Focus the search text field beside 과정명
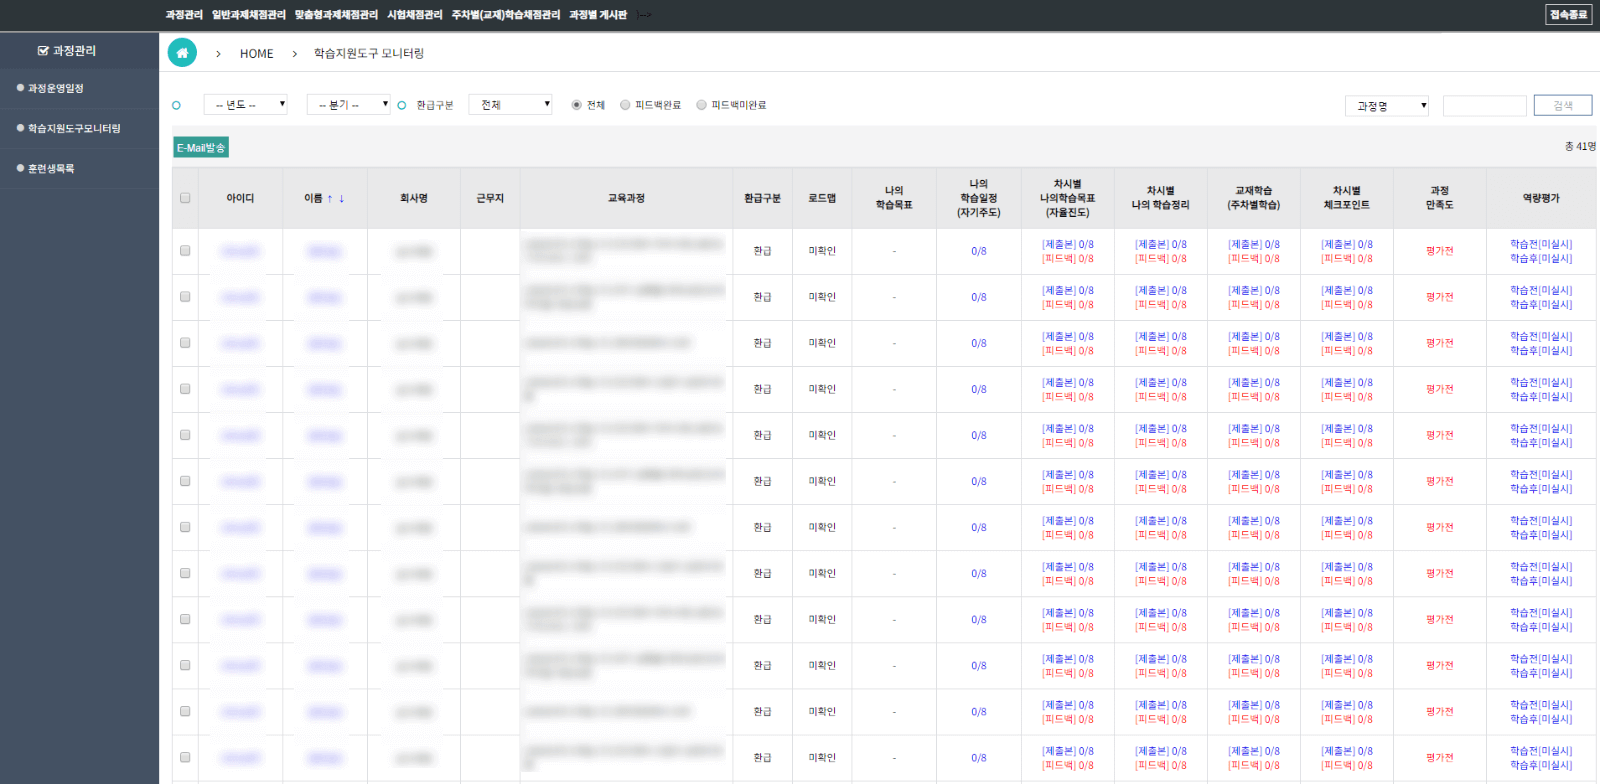Viewport: 1600px width, 784px height. [x=1485, y=106]
